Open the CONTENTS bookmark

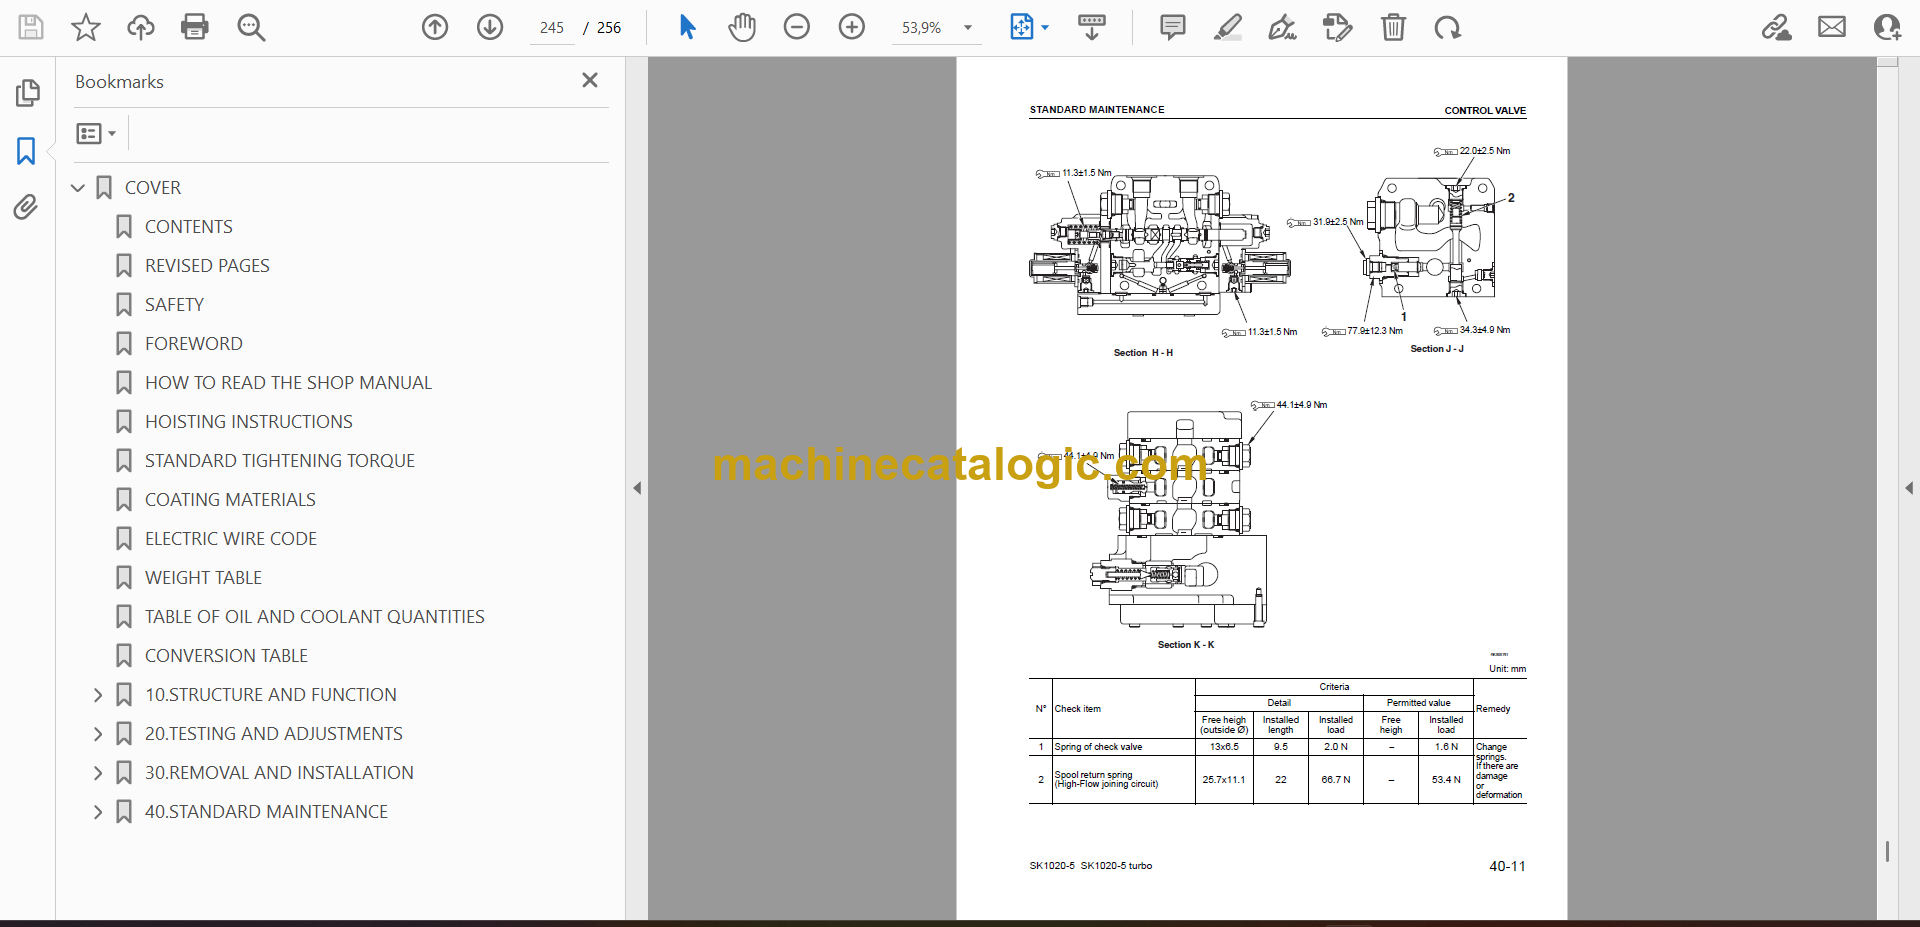189,227
